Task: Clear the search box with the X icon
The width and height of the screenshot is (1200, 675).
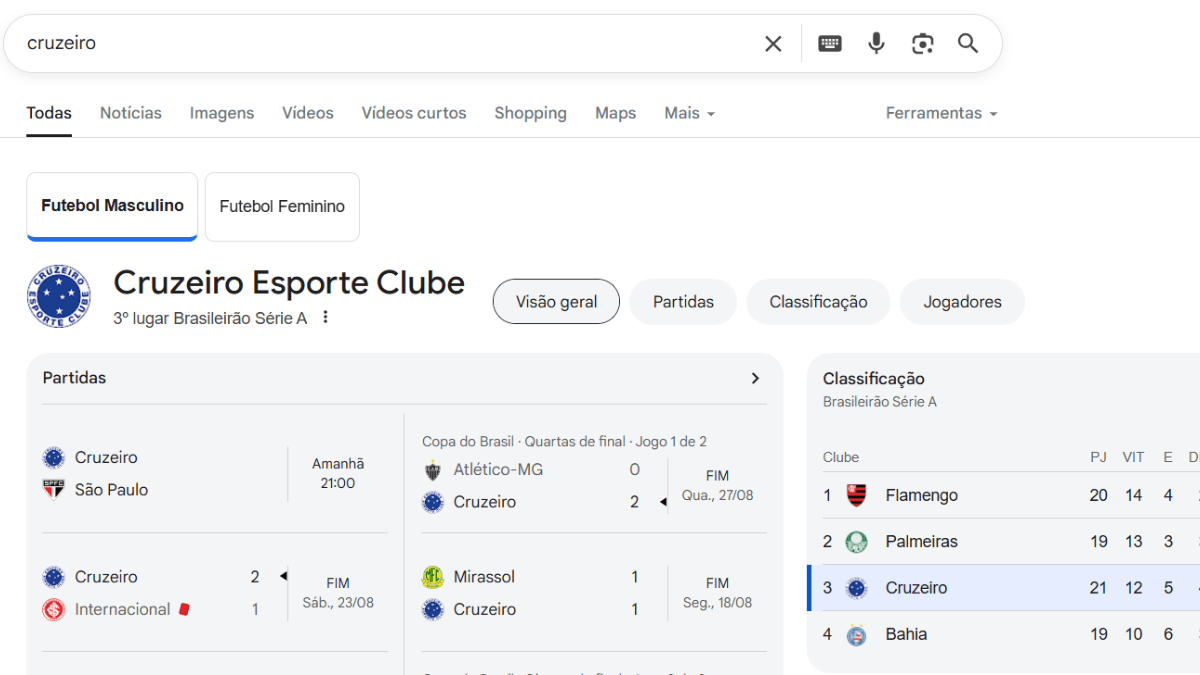Action: pyautogui.click(x=773, y=43)
